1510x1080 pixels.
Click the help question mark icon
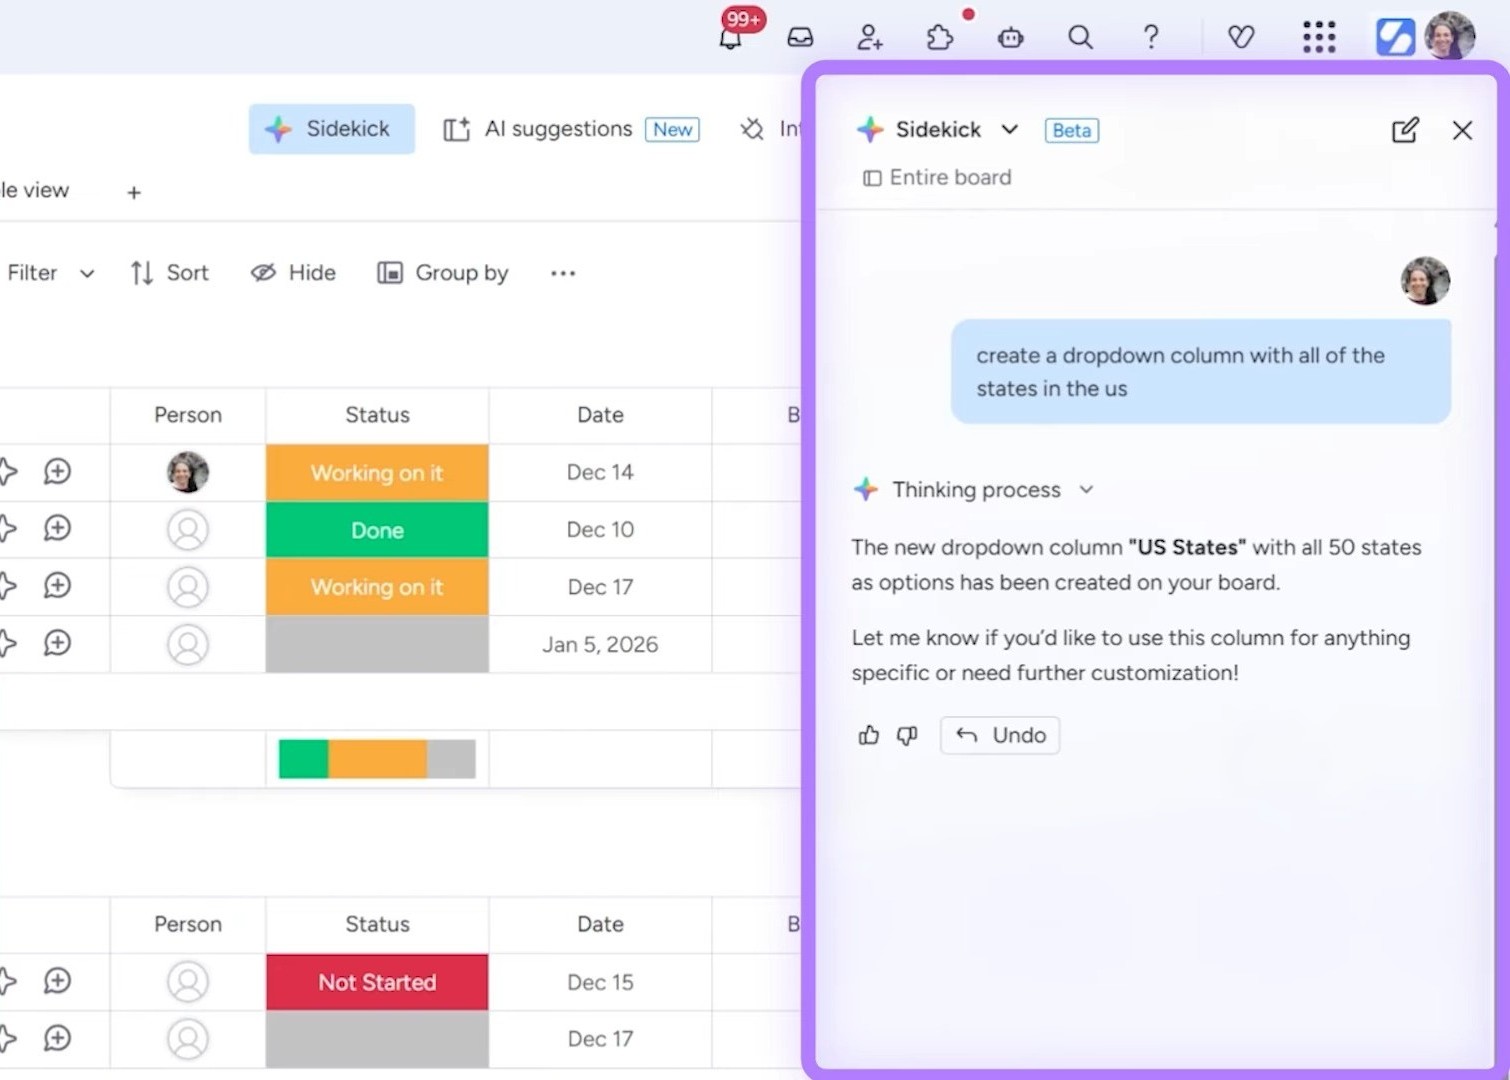pyautogui.click(x=1151, y=38)
